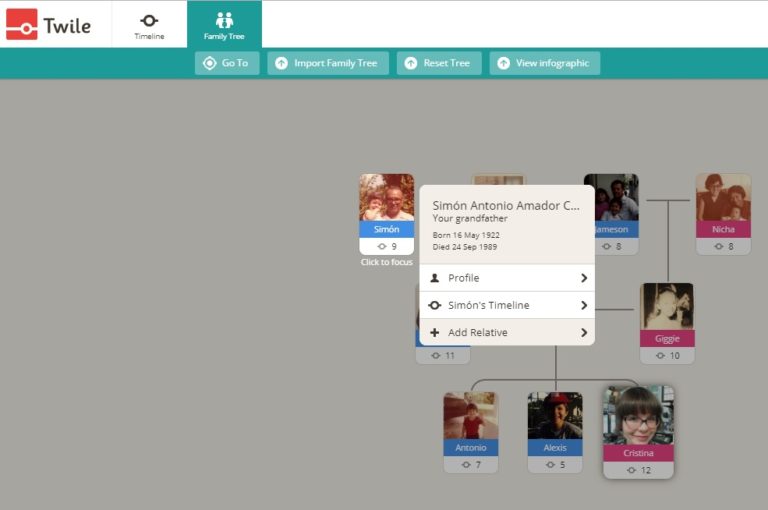Switch to the Family Tree tab
Image resolution: width=768 pixels, height=510 pixels.
tap(224, 25)
